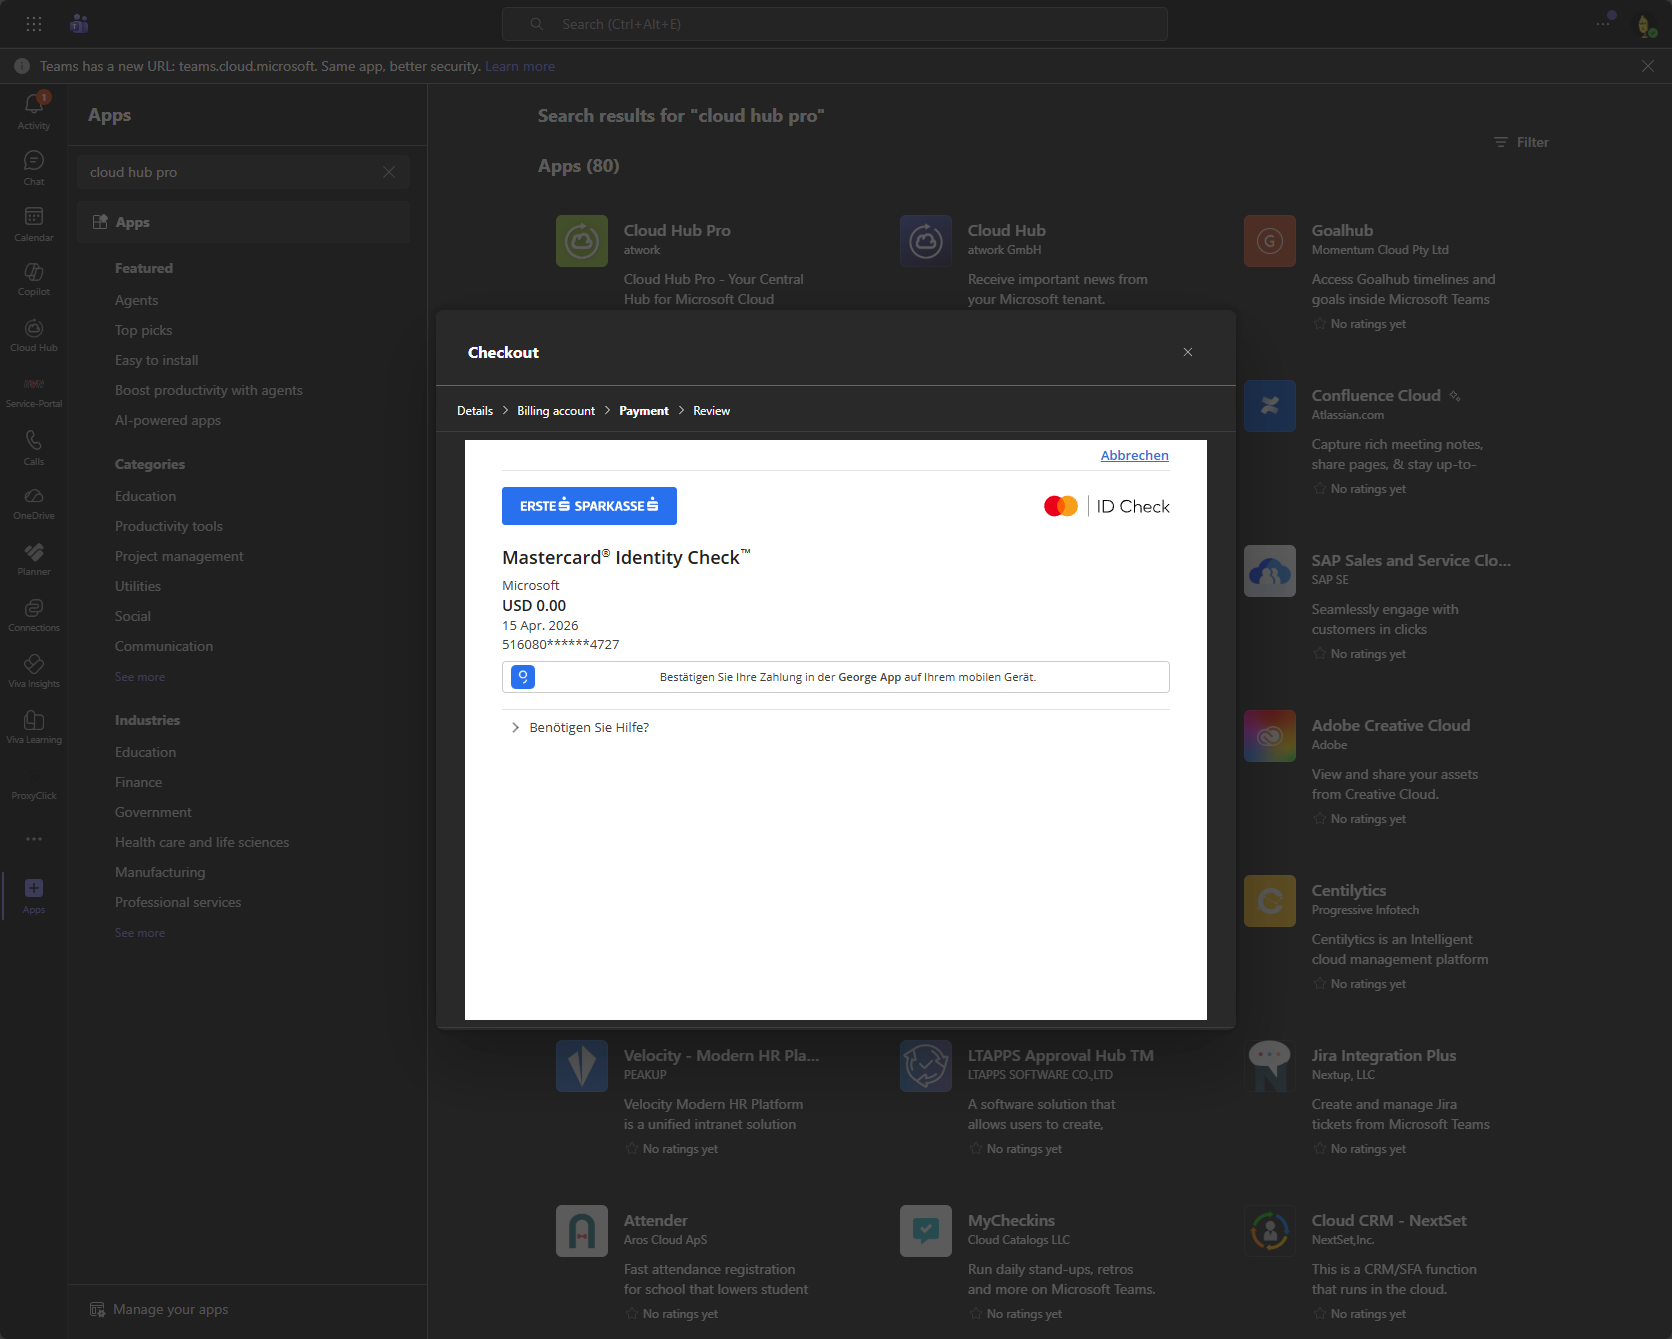Open the Planner app icon

pyautogui.click(x=34, y=559)
